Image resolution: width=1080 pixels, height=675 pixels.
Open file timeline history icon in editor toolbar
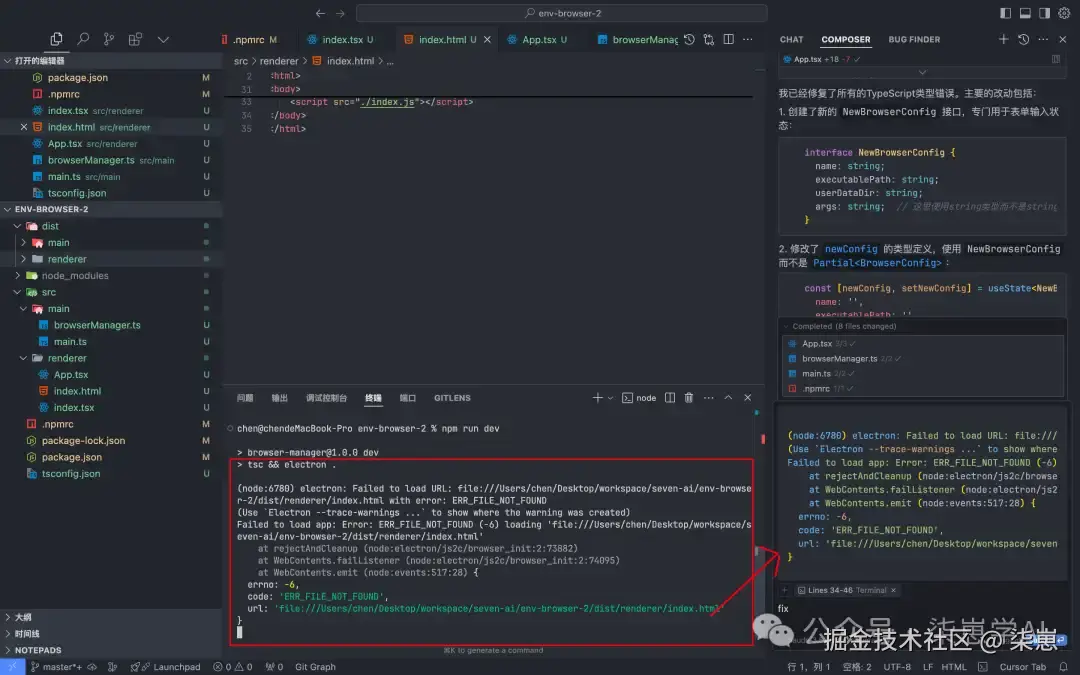(689, 39)
